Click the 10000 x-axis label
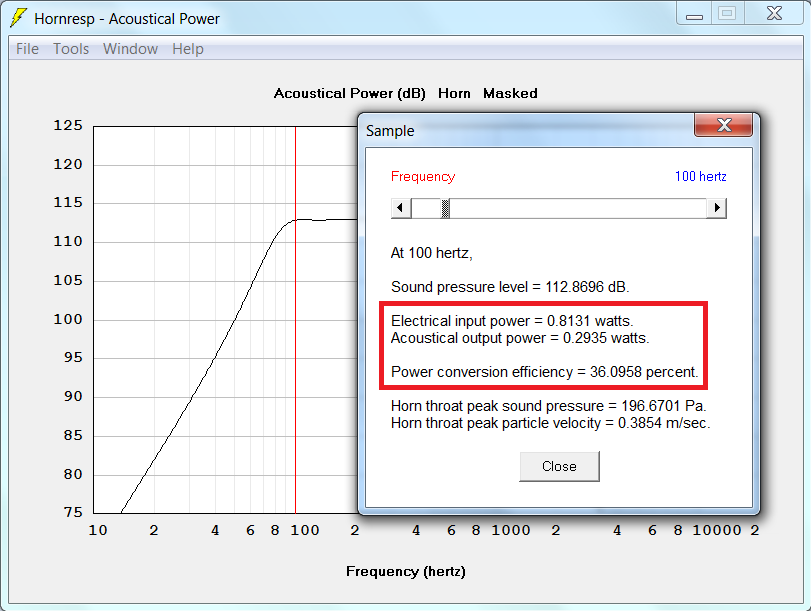This screenshot has height=611, width=811. pyautogui.click(x=717, y=530)
